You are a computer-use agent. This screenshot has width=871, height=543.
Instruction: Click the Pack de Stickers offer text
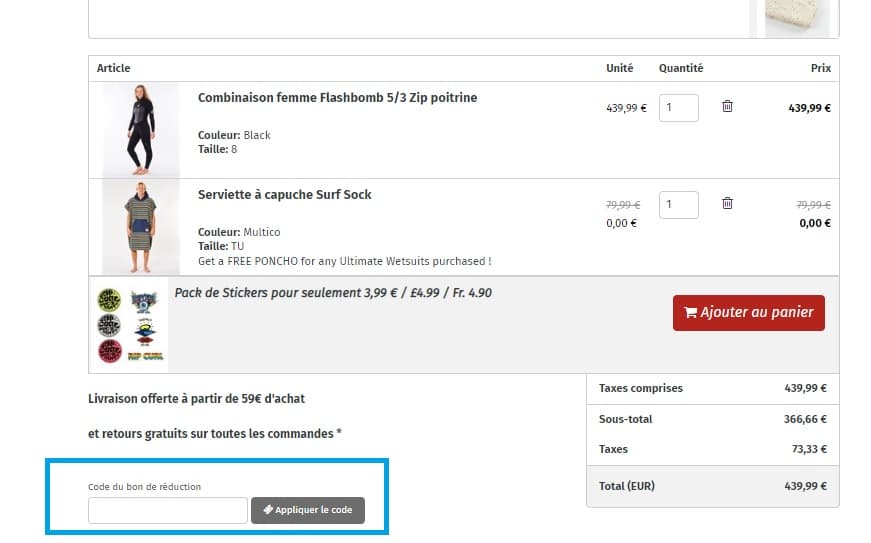(333, 293)
